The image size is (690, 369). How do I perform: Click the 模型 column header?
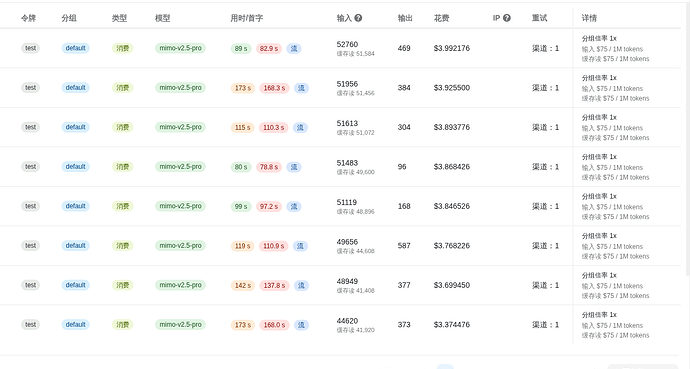click(x=162, y=18)
